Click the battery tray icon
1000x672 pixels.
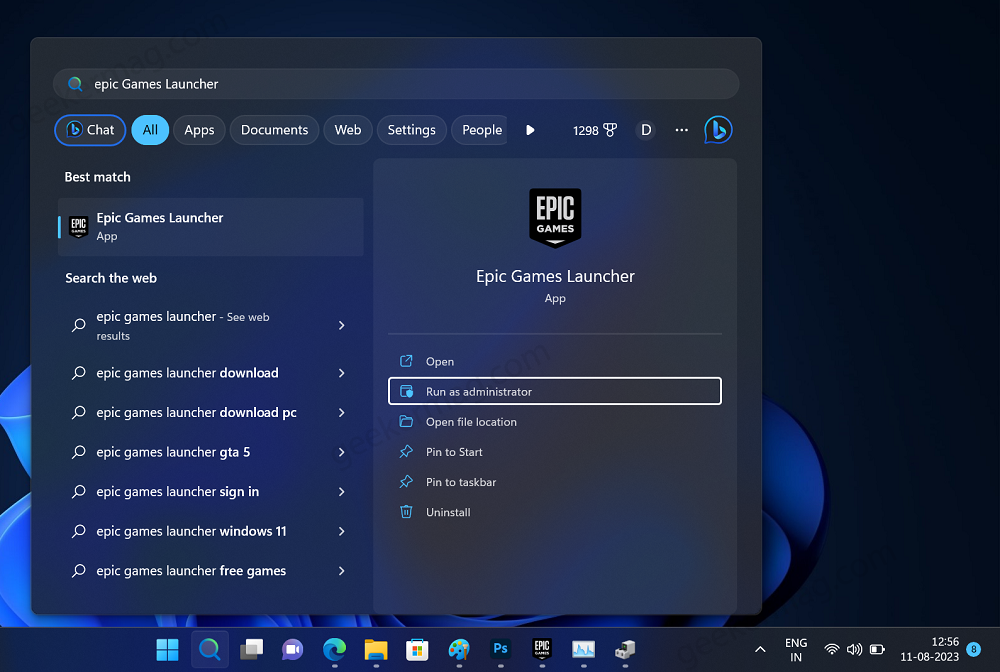[878, 650]
